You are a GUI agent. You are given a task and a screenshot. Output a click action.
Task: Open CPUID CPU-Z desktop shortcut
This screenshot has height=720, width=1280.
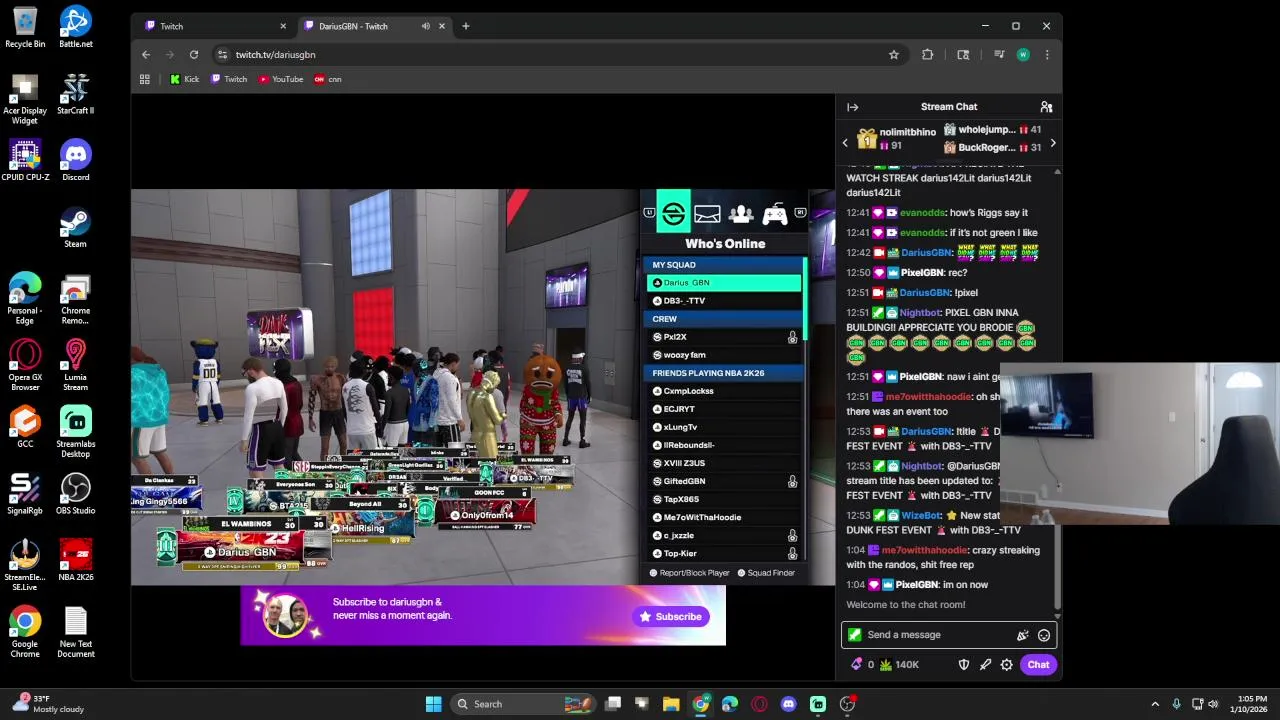pos(25,161)
